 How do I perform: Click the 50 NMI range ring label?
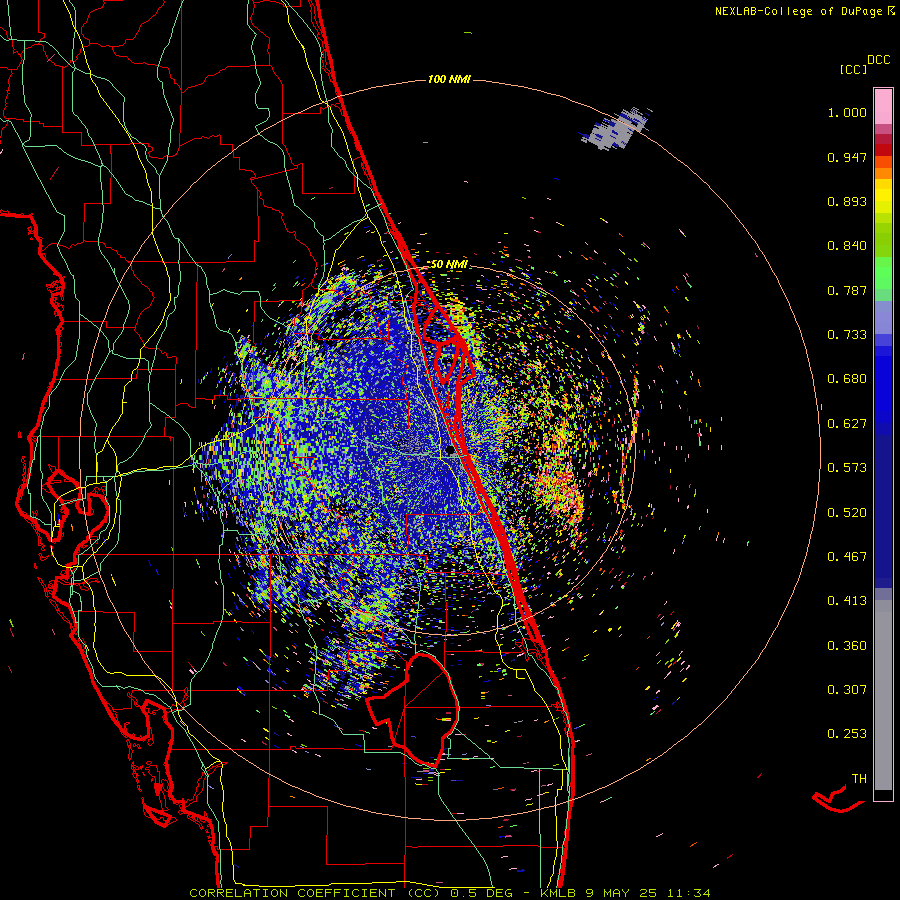pyautogui.click(x=449, y=265)
